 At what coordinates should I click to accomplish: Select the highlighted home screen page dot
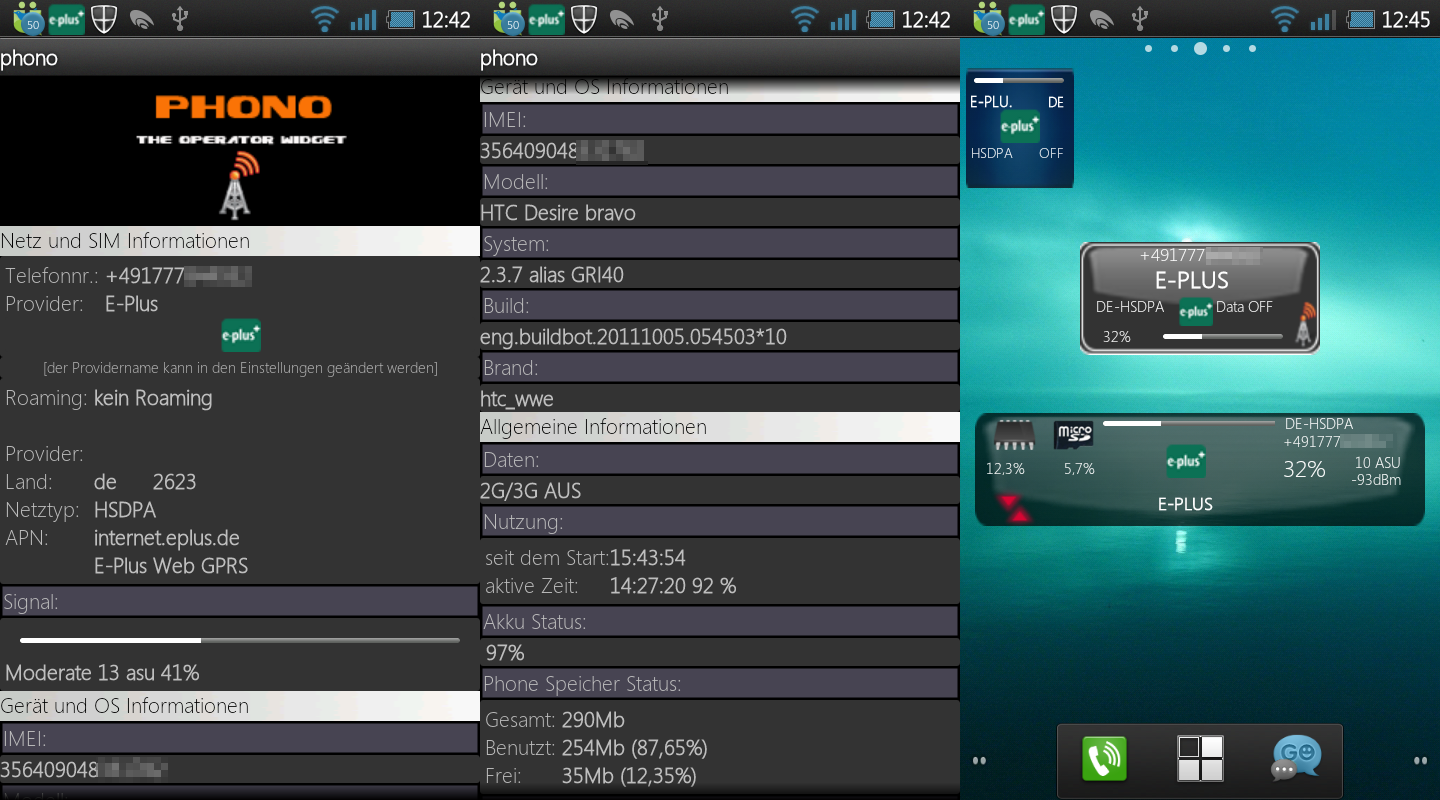[x=1200, y=48]
